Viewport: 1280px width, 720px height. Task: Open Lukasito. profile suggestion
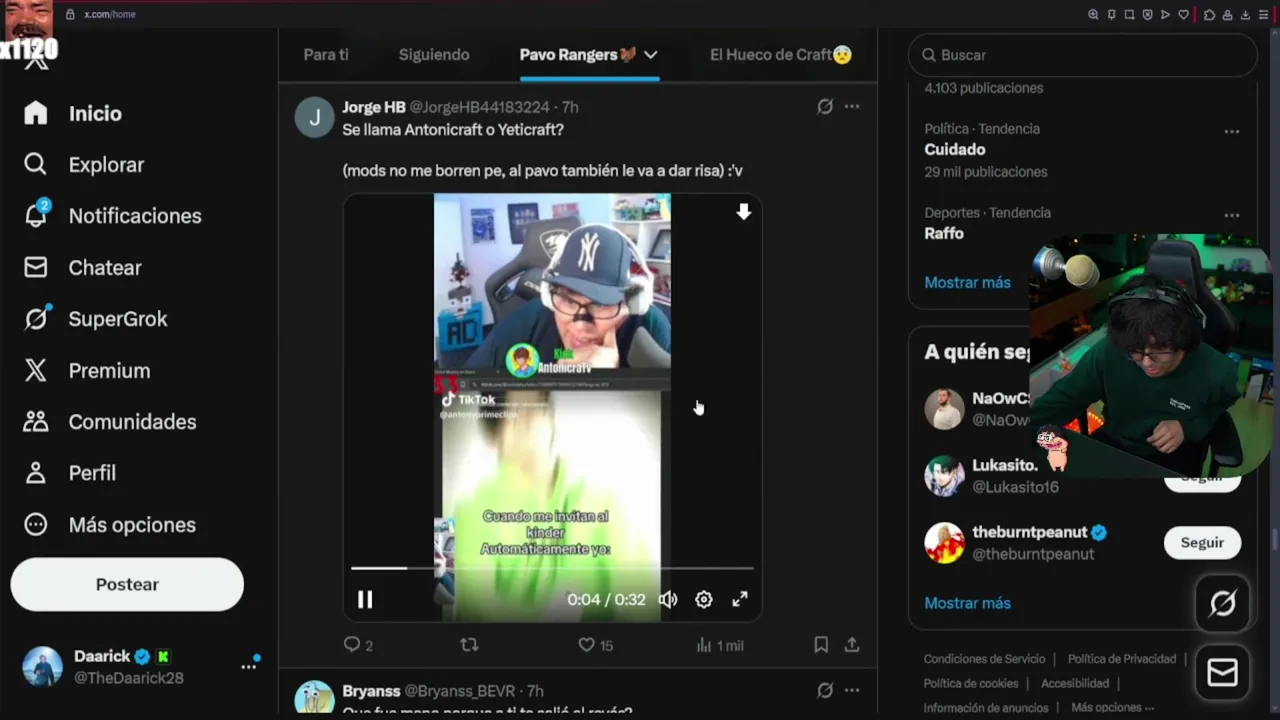(1005, 466)
